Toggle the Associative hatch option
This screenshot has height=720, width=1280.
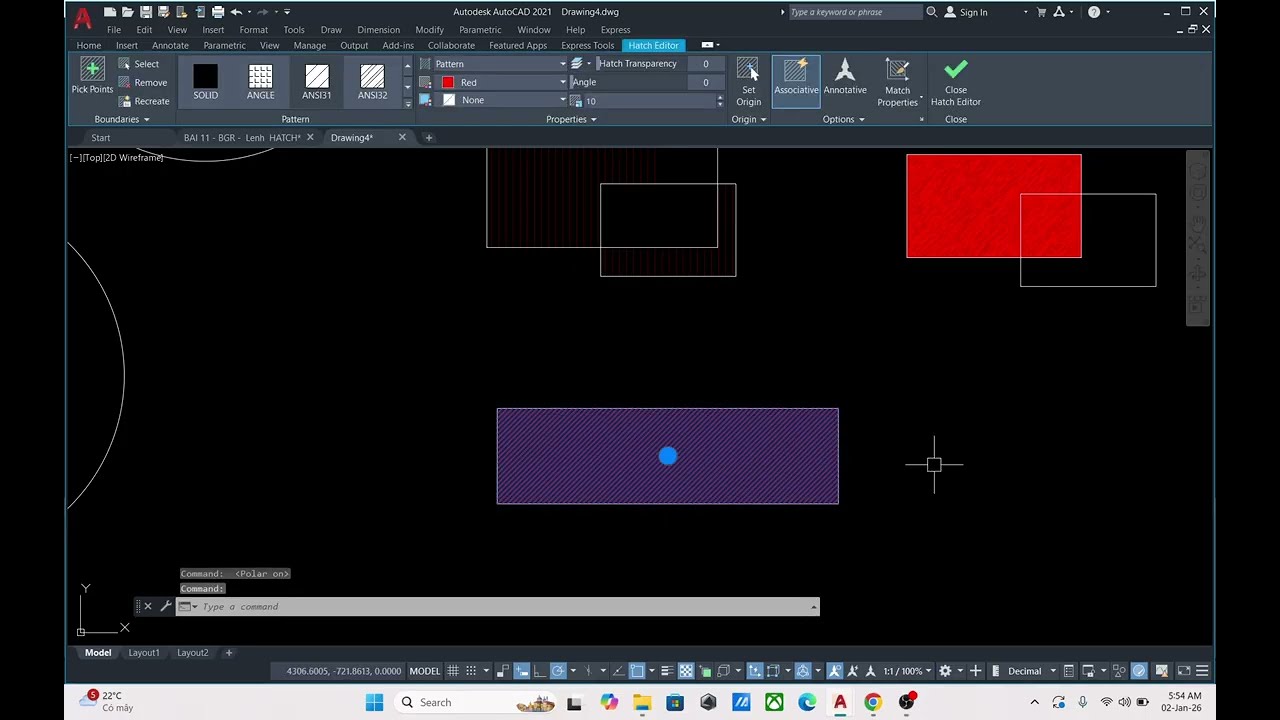click(x=796, y=81)
